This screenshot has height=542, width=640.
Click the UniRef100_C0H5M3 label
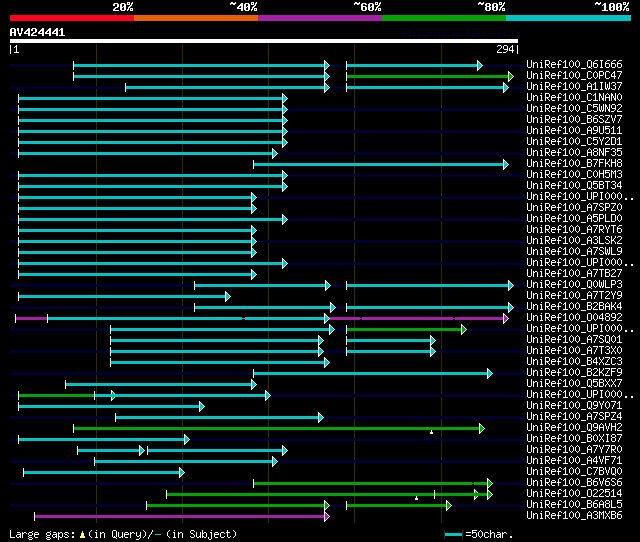click(574, 174)
